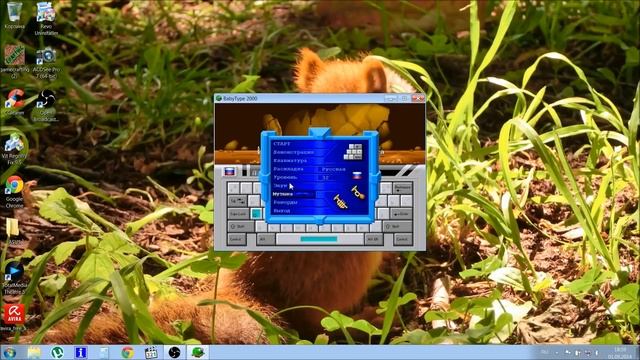Toggle the Музыка music option
This screenshot has width=640, height=360.
click(x=283, y=194)
